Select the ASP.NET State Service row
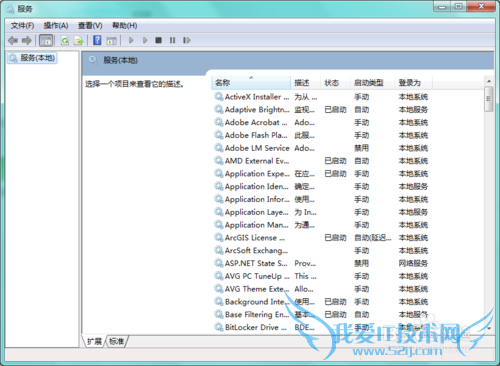 point(321,263)
